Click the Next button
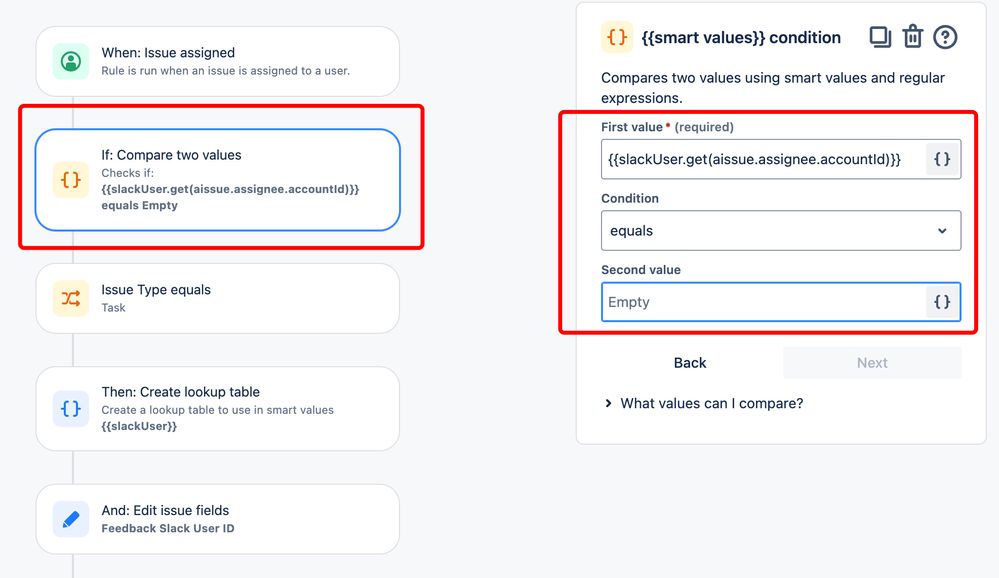This screenshot has width=999, height=578. [872, 363]
